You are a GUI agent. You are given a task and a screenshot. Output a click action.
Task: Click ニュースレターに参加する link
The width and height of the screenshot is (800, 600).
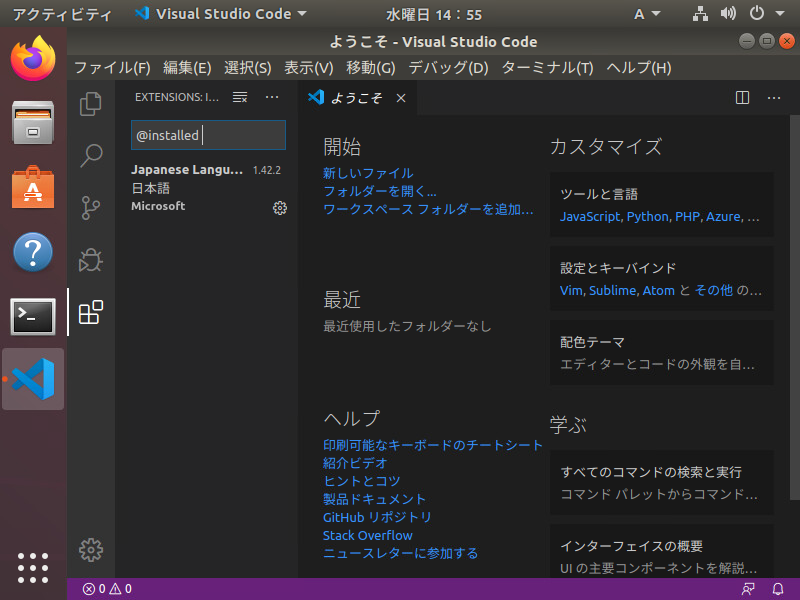point(401,554)
